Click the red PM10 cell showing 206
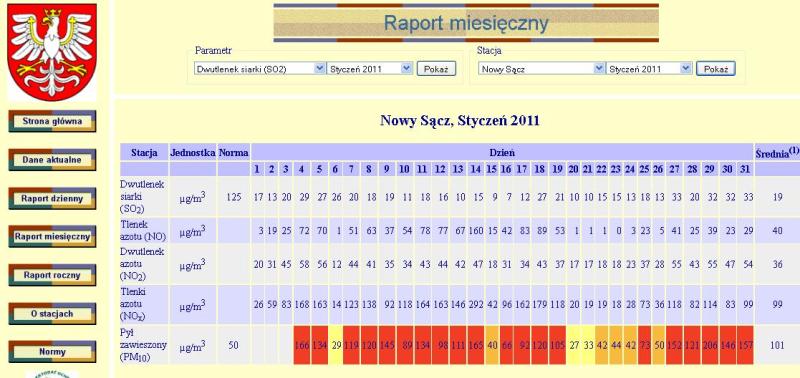 (x=710, y=345)
